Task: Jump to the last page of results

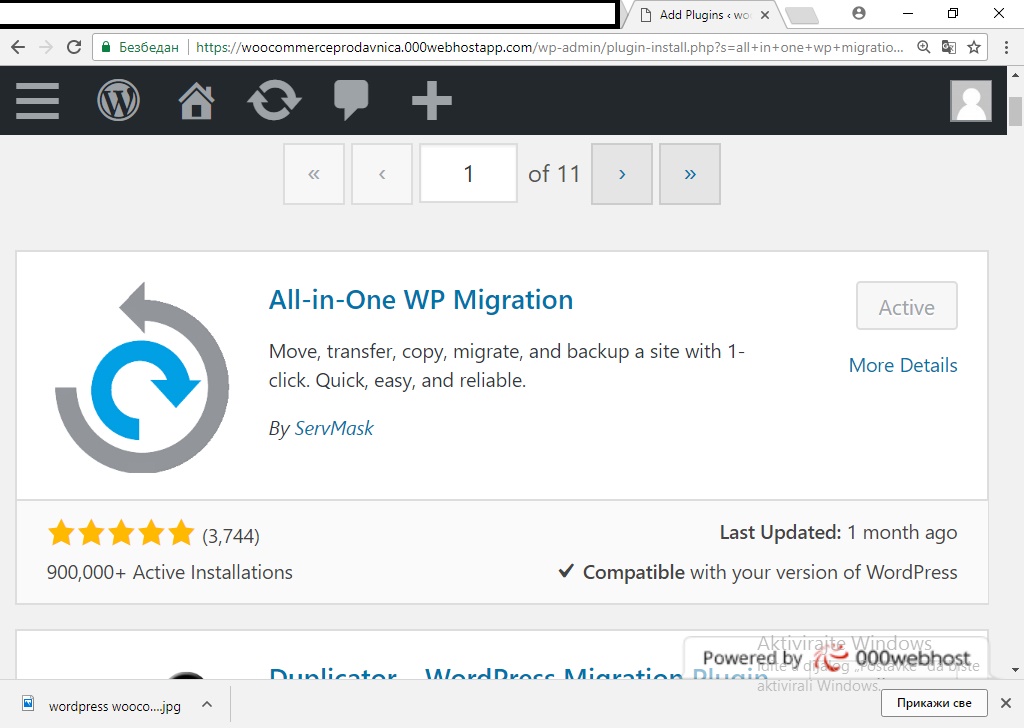Action: (690, 174)
